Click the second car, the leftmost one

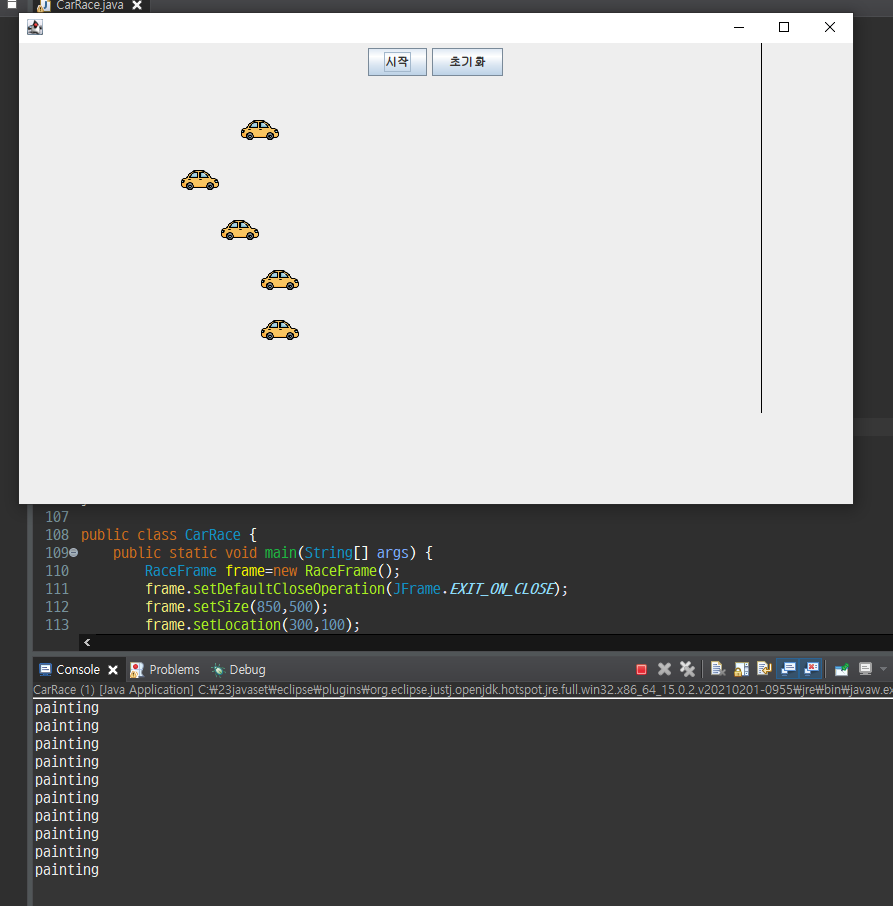point(200,180)
